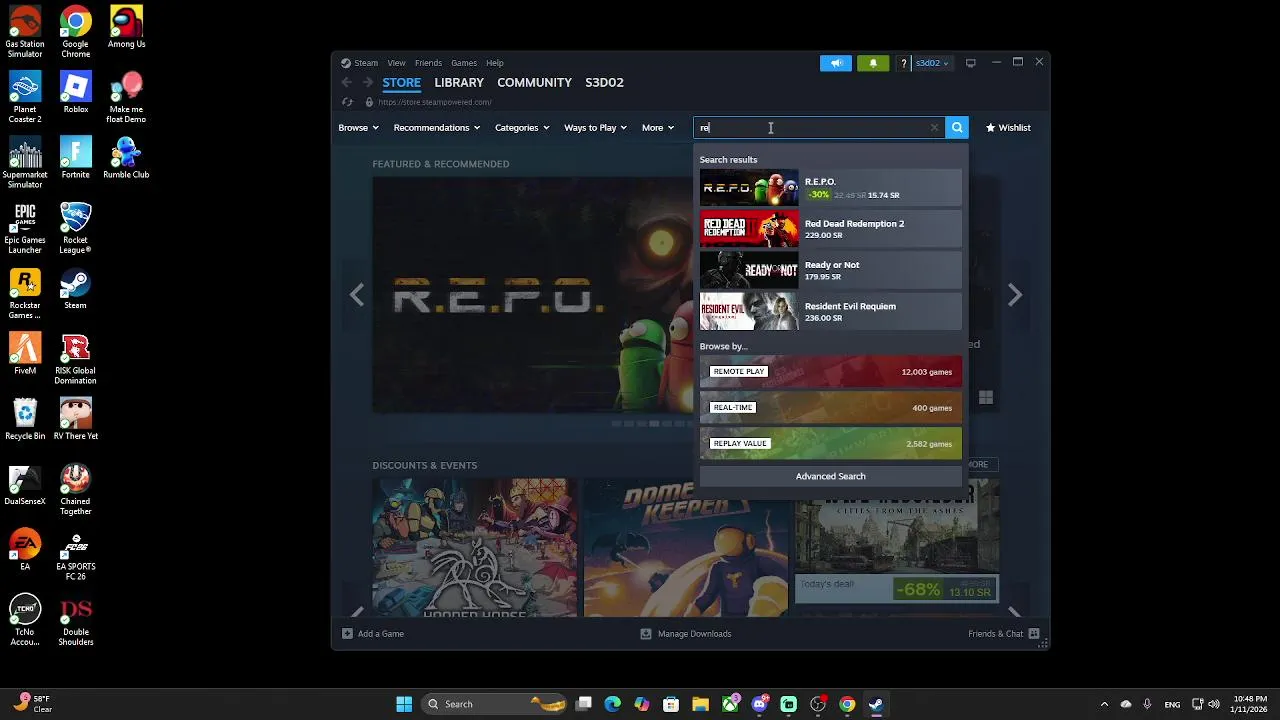This screenshot has width=1280, height=720.
Task: Open the green notifications bell
Action: (x=873, y=63)
